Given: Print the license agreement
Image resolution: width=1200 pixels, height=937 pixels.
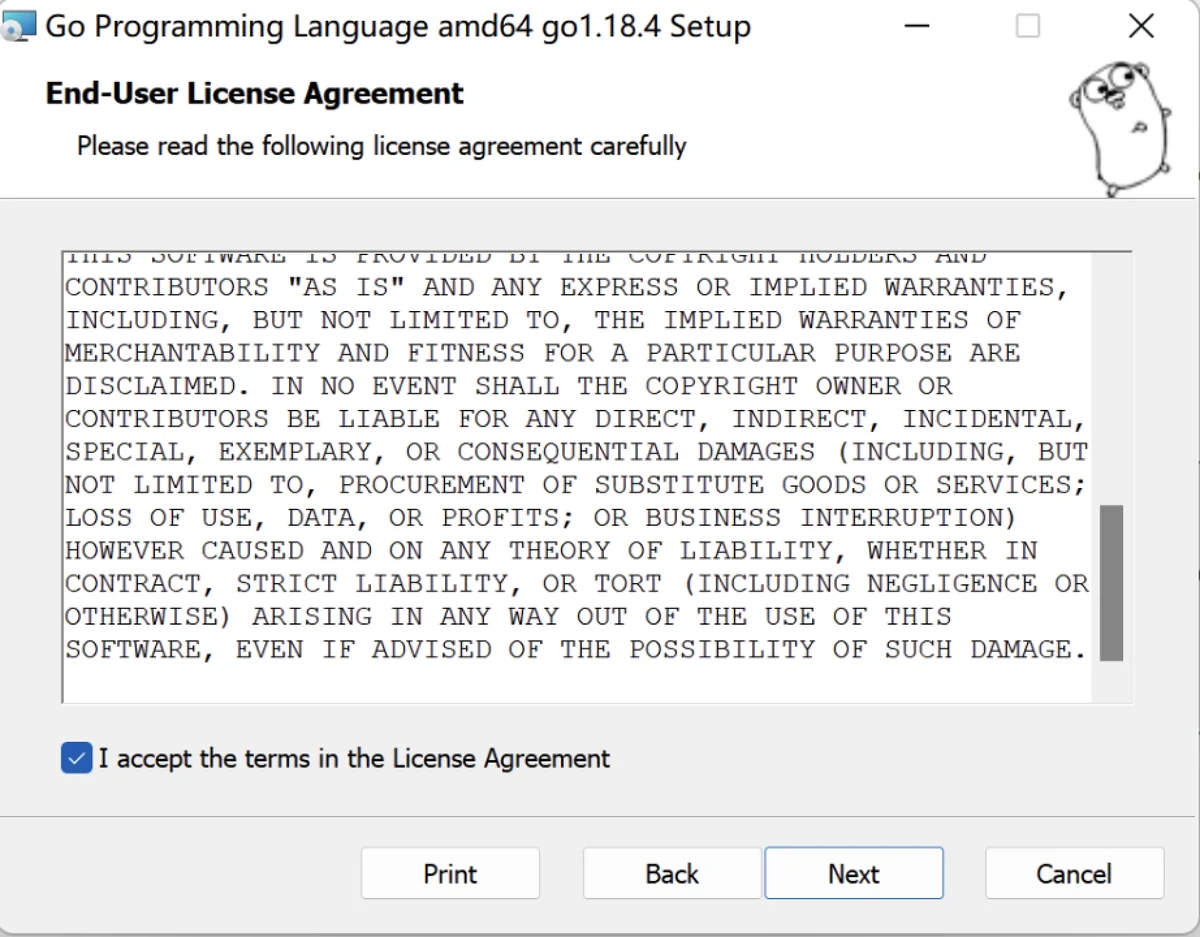Looking at the screenshot, I should pyautogui.click(x=450, y=874).
